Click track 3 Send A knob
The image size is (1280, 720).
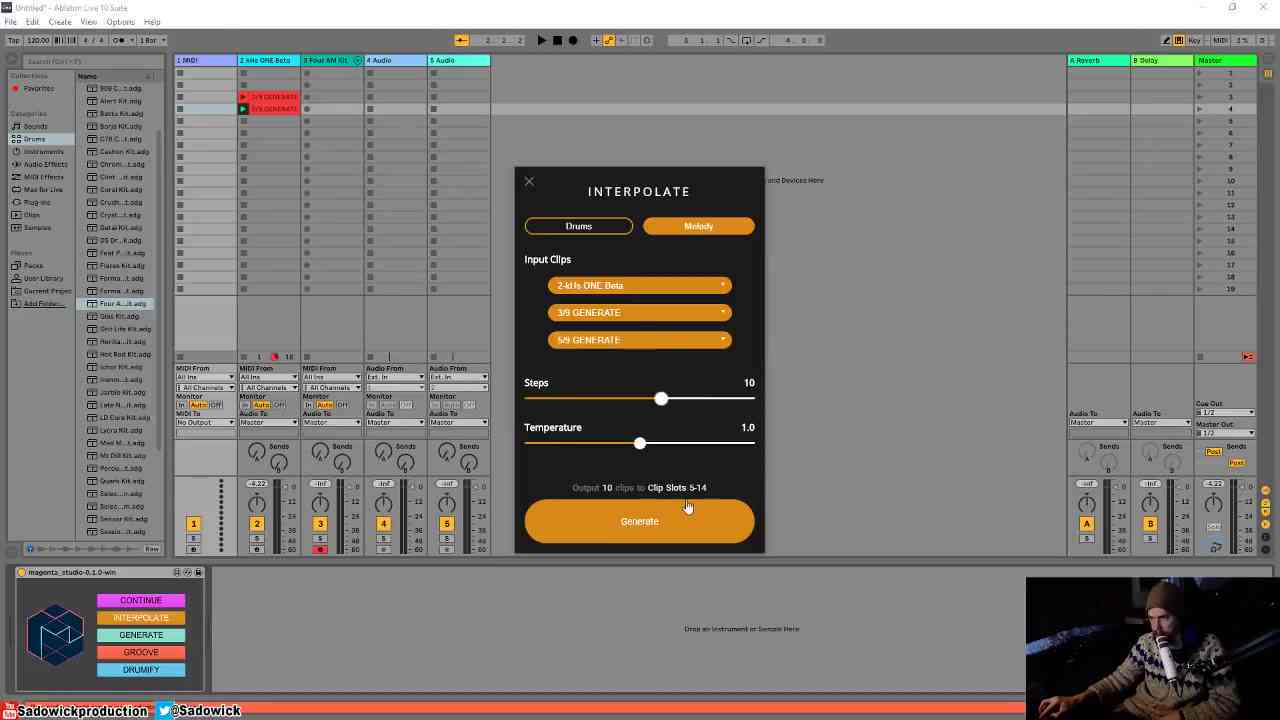click(320, 453)
